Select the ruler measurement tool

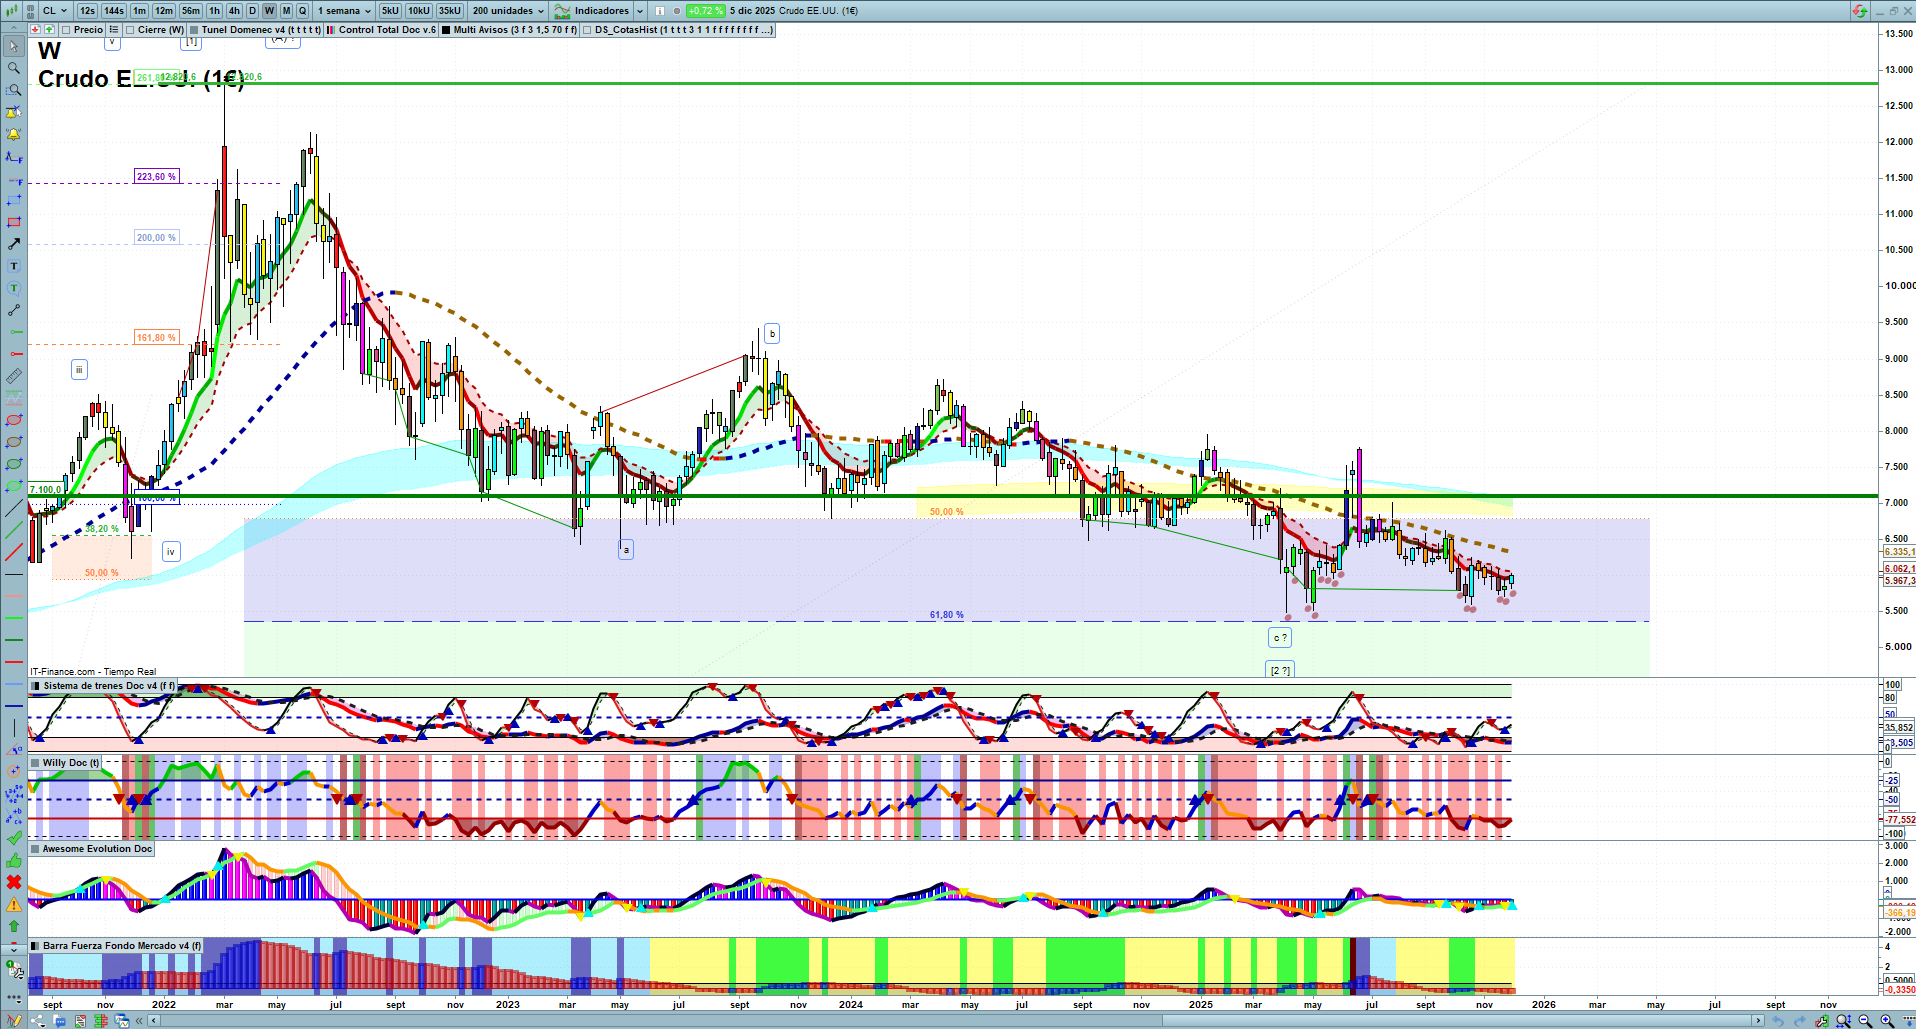point(14,376)
